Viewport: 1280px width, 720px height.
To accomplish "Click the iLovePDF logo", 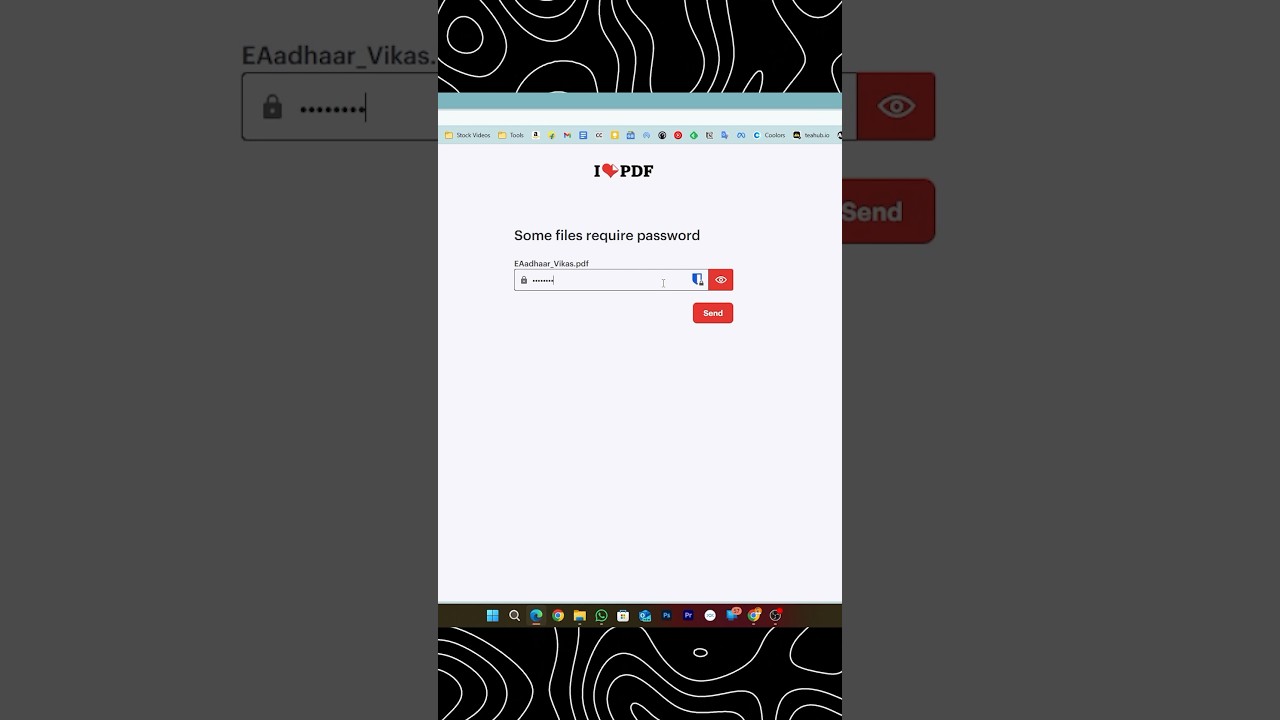I will click(x=623, y=171).
